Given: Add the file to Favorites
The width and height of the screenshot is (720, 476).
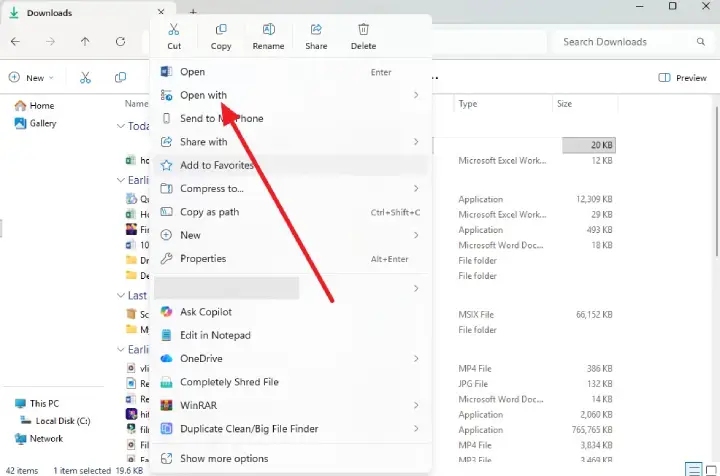Looking at the screenshot, I should tap(292, 165).
